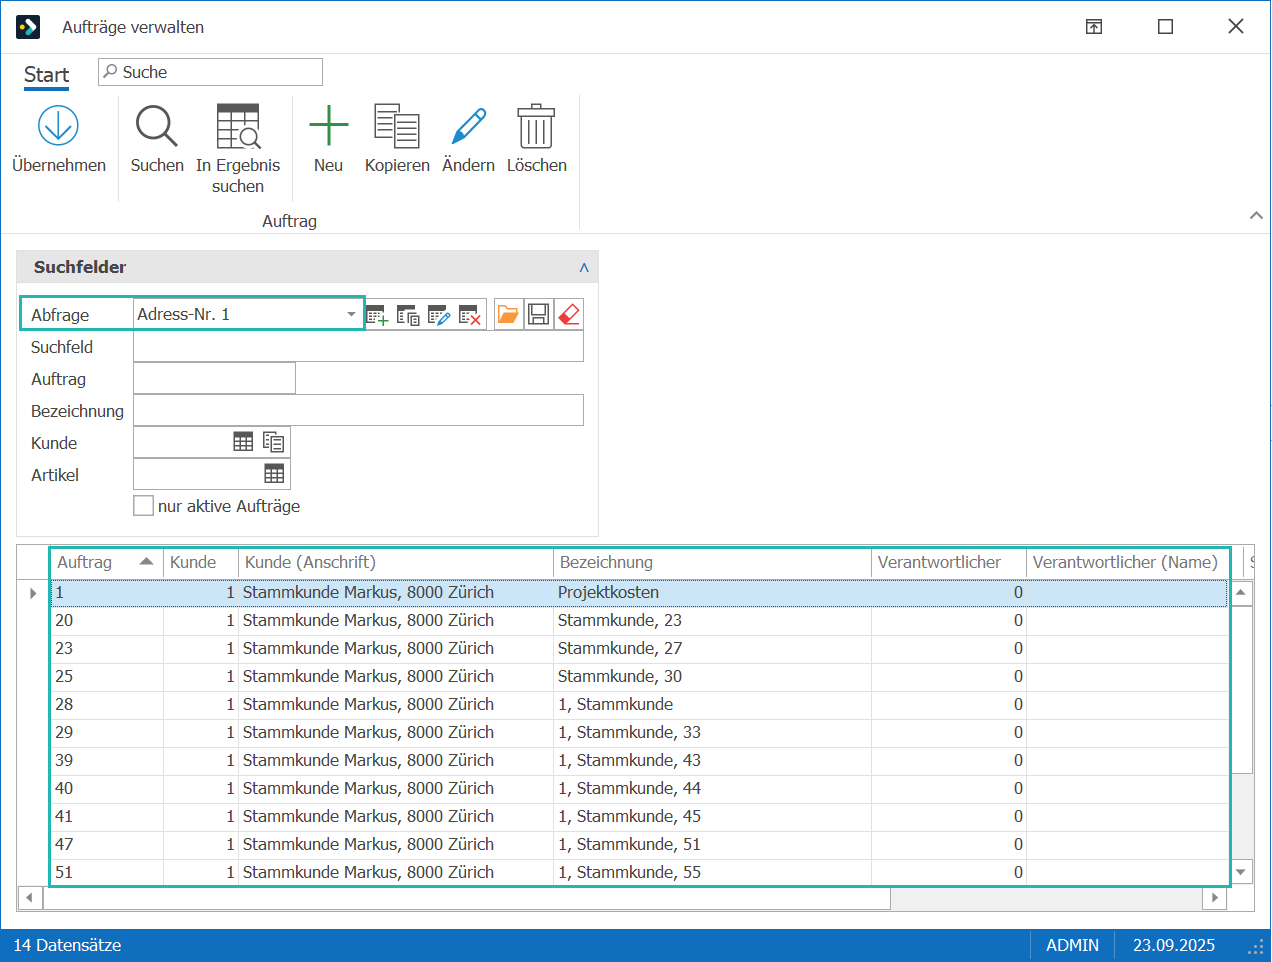Sort by the Auftrag column header
This screenshot has height=962, width=1272.
(x=107, y=562)
